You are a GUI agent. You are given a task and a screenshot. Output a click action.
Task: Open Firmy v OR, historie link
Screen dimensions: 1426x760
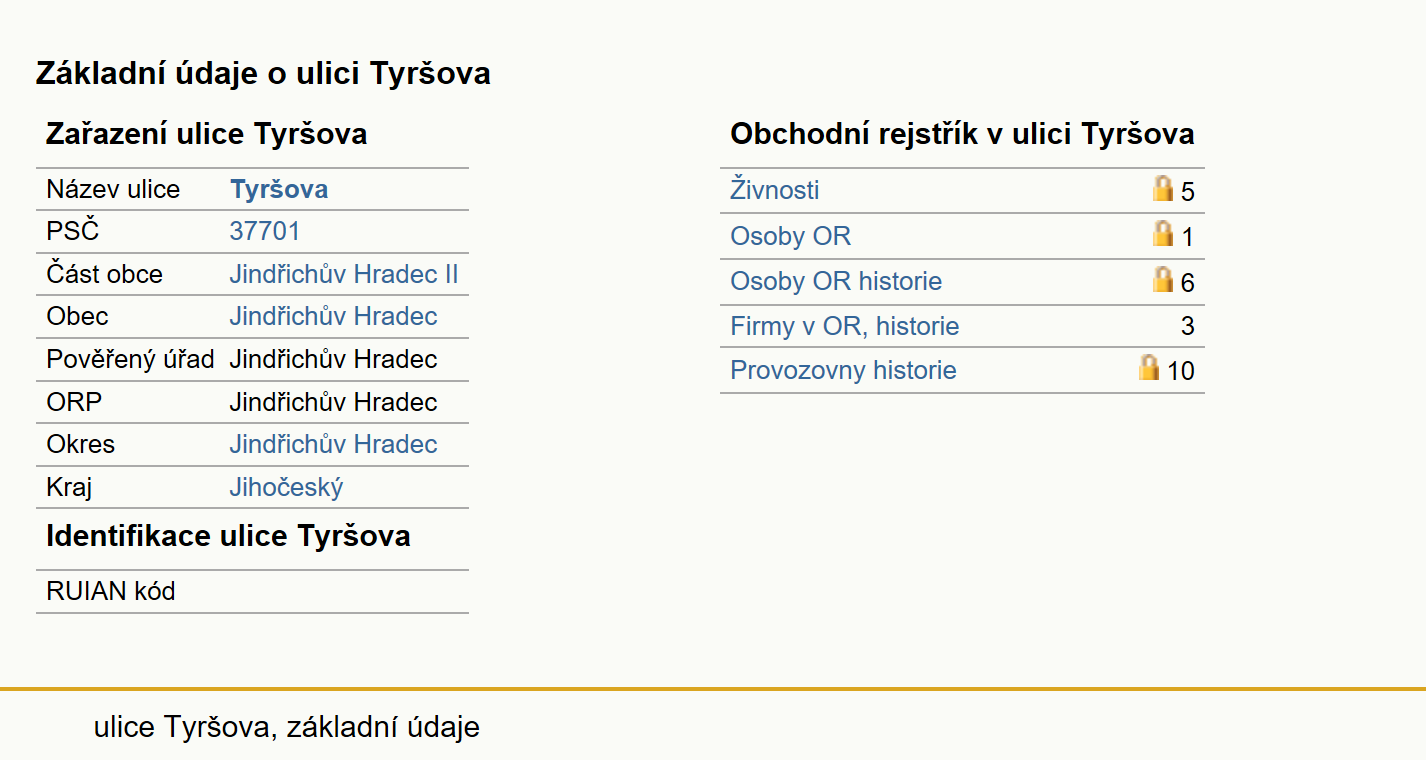click(845, 326)
